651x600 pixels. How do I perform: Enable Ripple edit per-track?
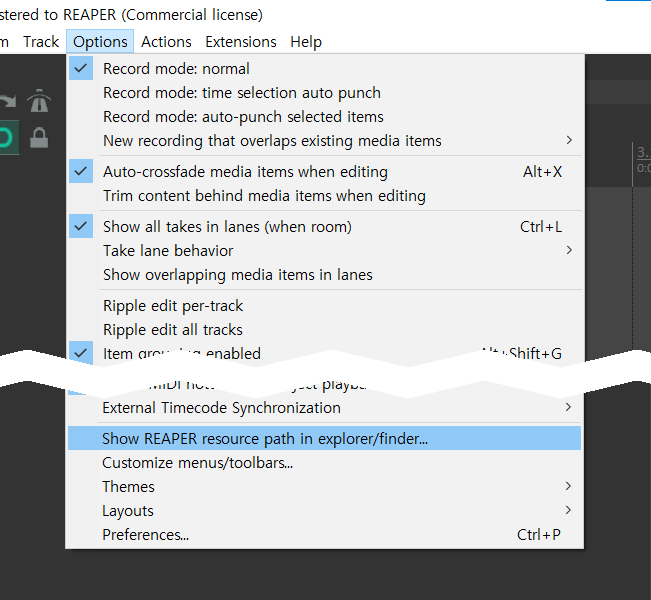[325, 306]
